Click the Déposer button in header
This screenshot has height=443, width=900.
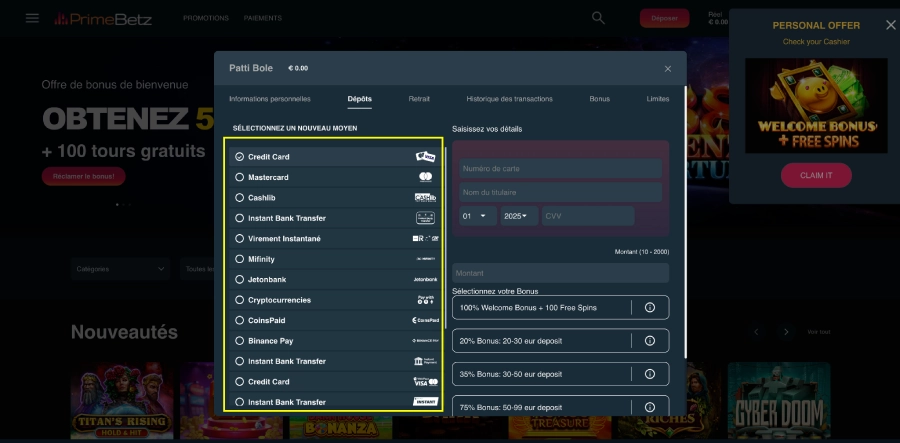pyautogui.click(x=664, y=18)
